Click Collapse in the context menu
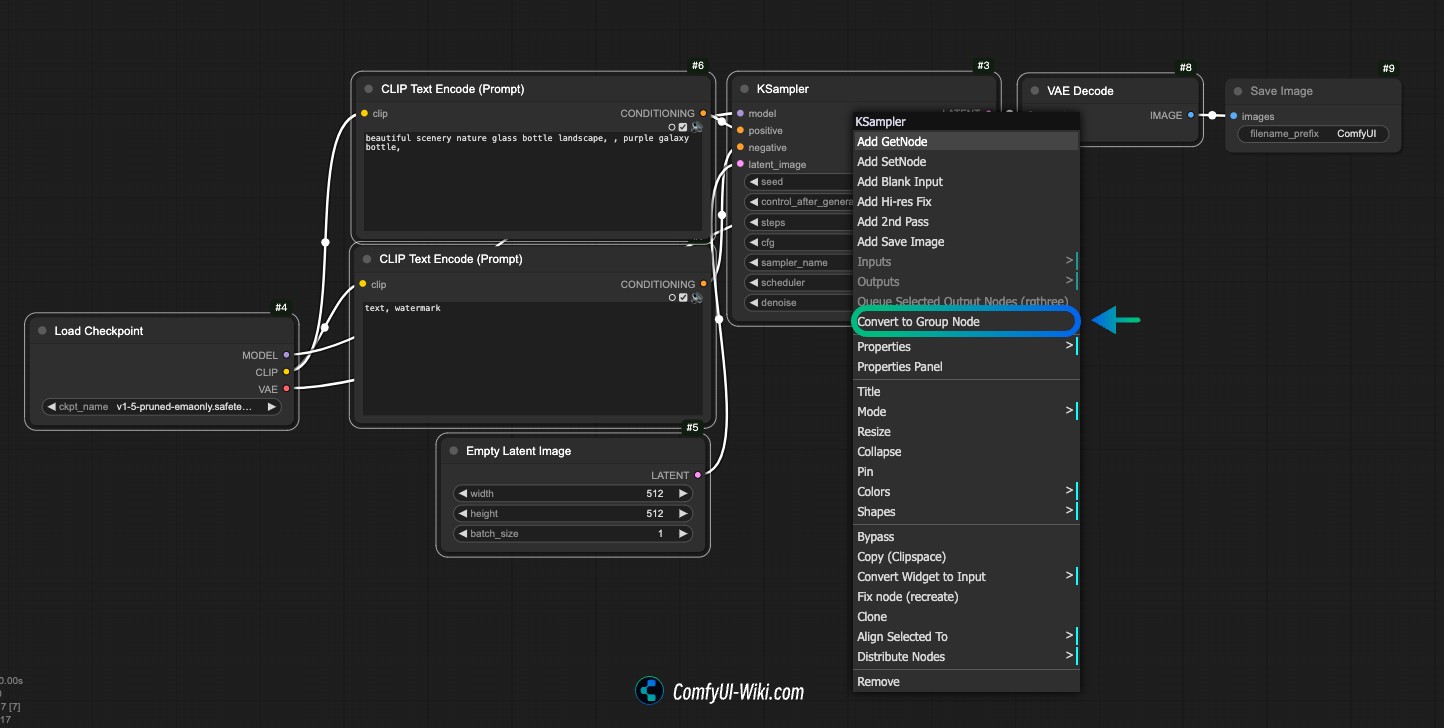Screen dimensions: 1444x728 click(966, 452)
